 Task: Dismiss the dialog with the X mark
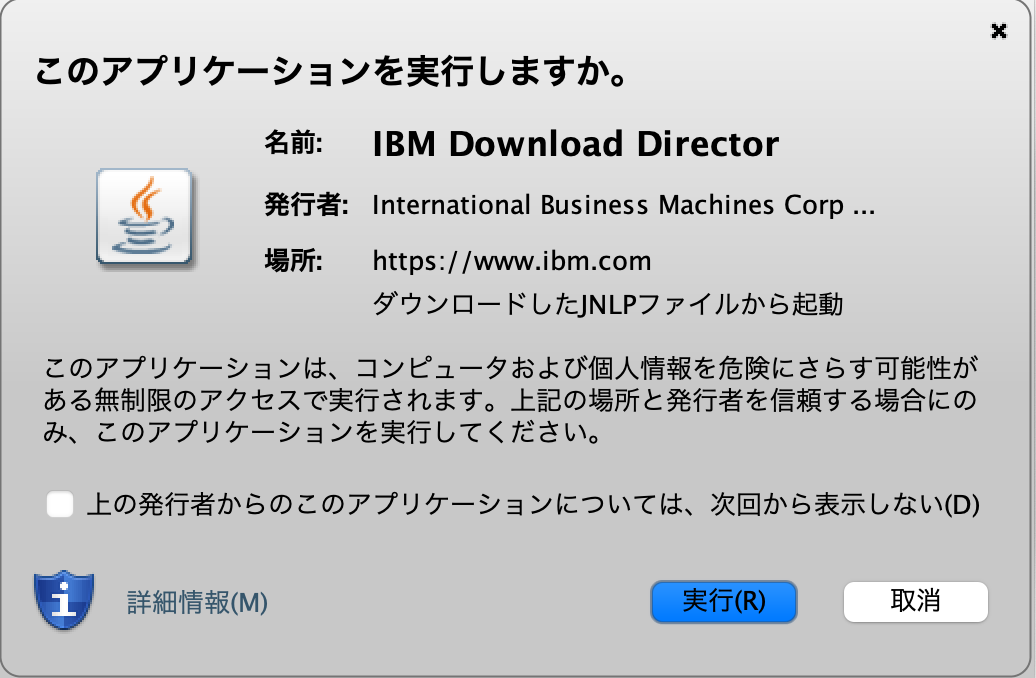[999, 32]
